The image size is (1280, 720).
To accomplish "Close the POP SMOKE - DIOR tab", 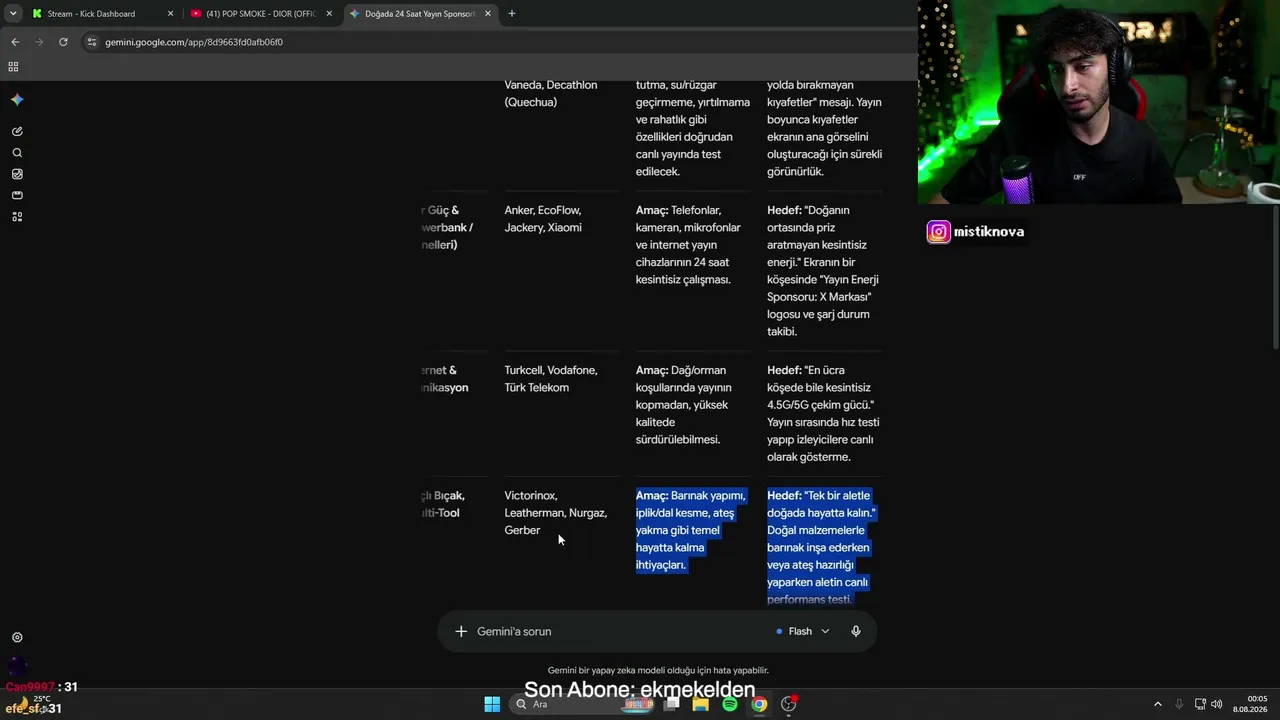I will point(329,14).
